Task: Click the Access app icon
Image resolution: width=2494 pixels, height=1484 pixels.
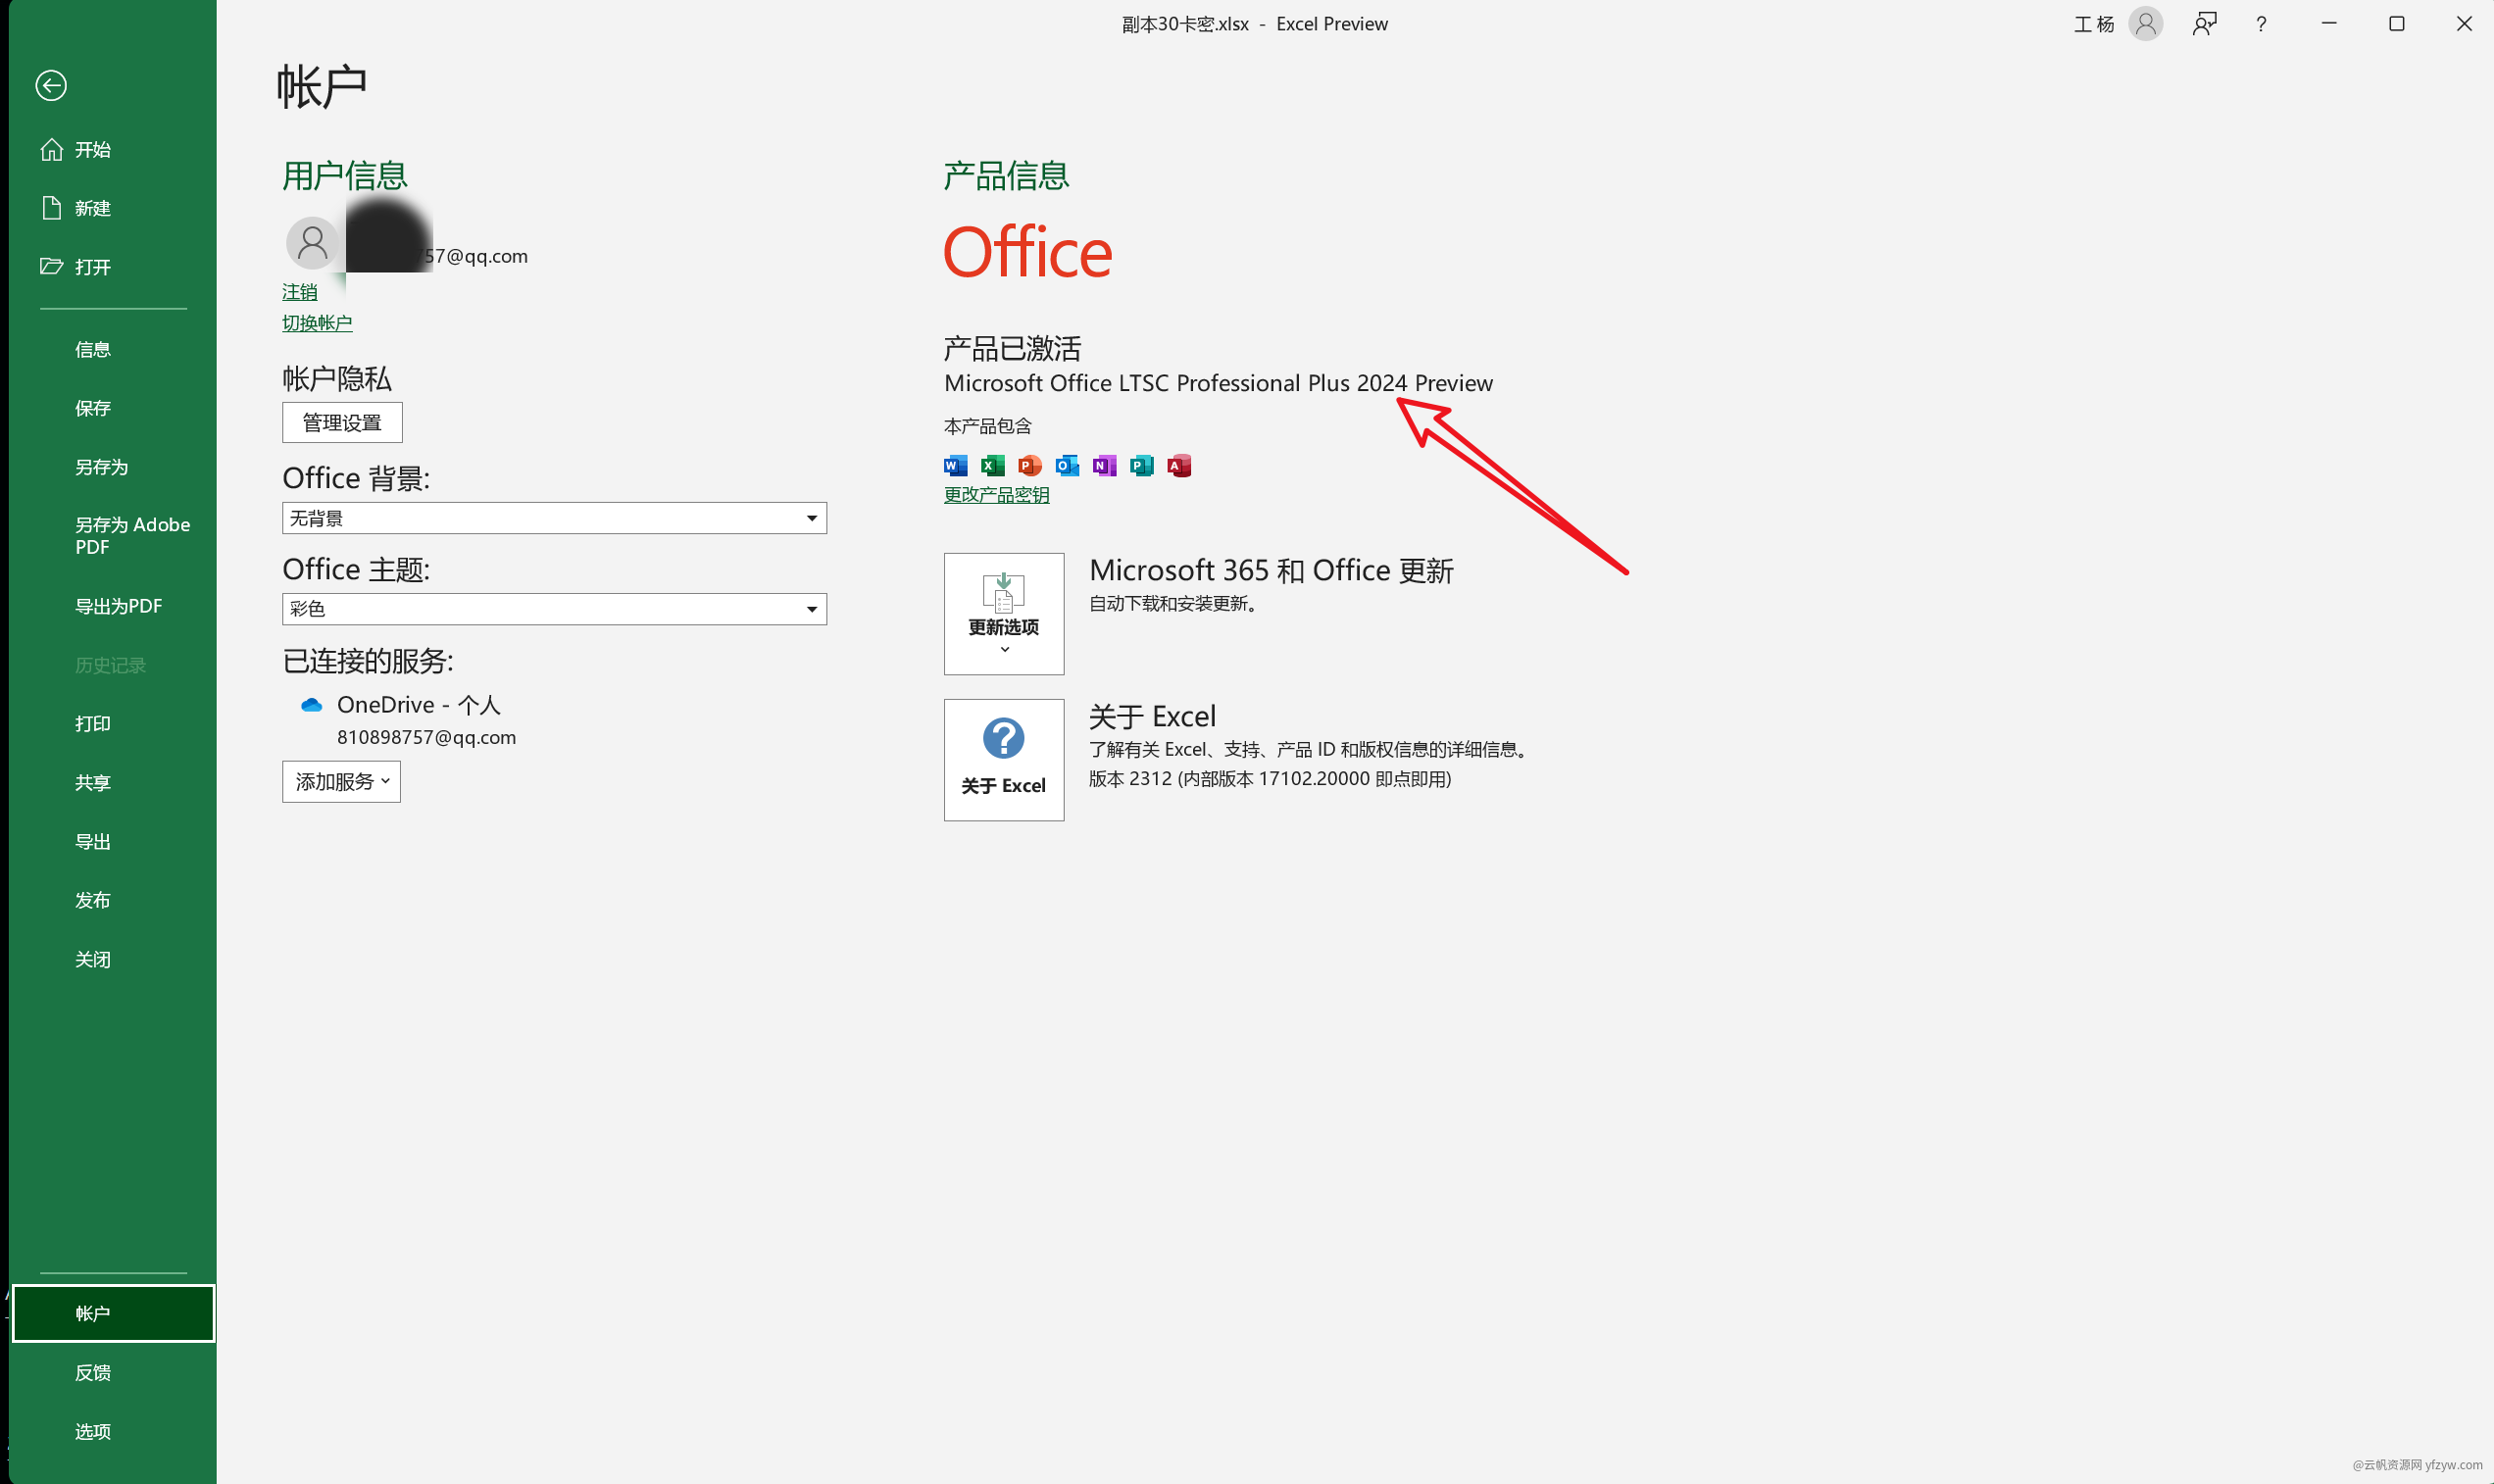Action: click(x=1179, y=465)
